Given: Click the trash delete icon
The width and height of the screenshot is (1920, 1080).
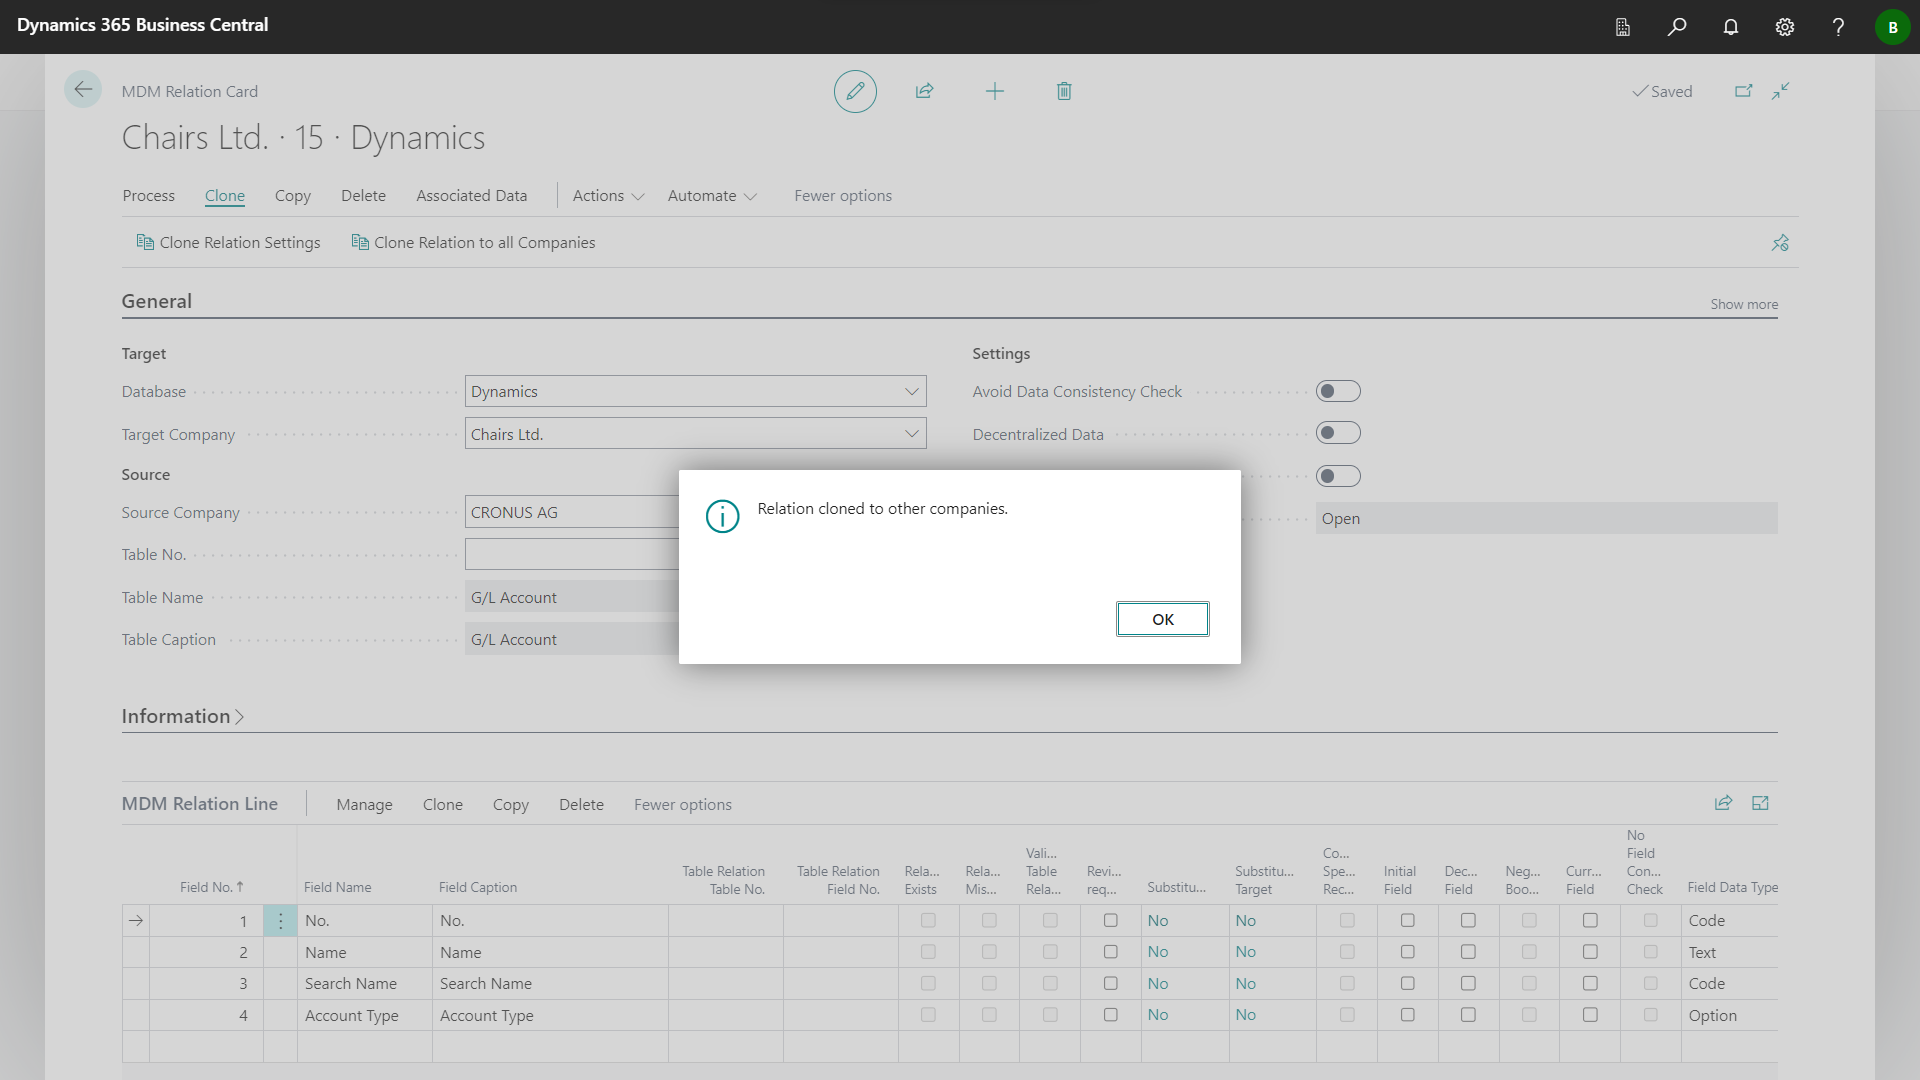Looking at the screenshot, I should [x=1064, y=91].
